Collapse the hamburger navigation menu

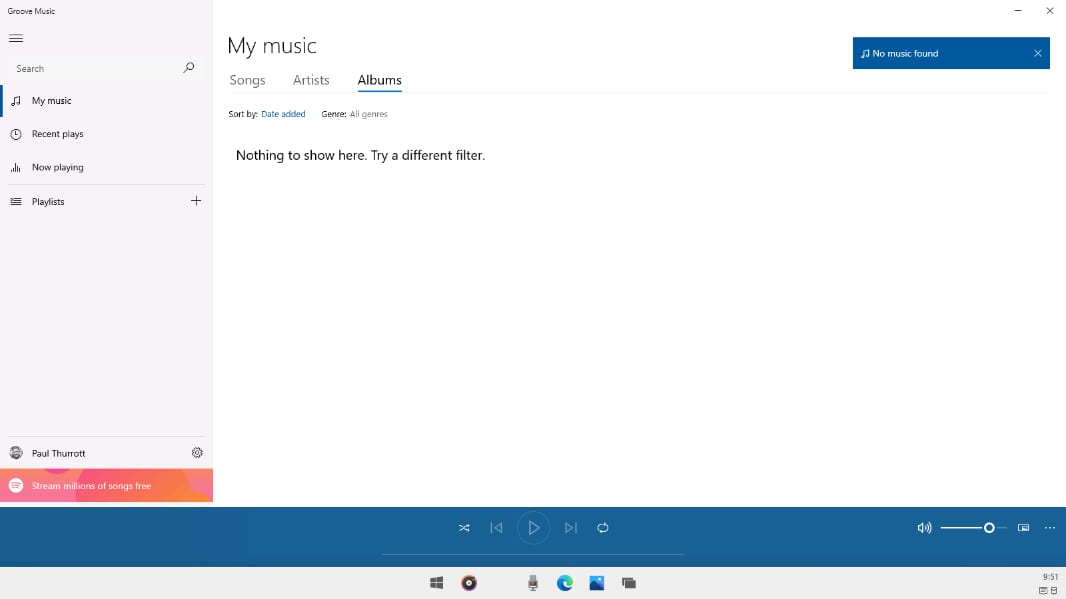(x=16, y=38)
